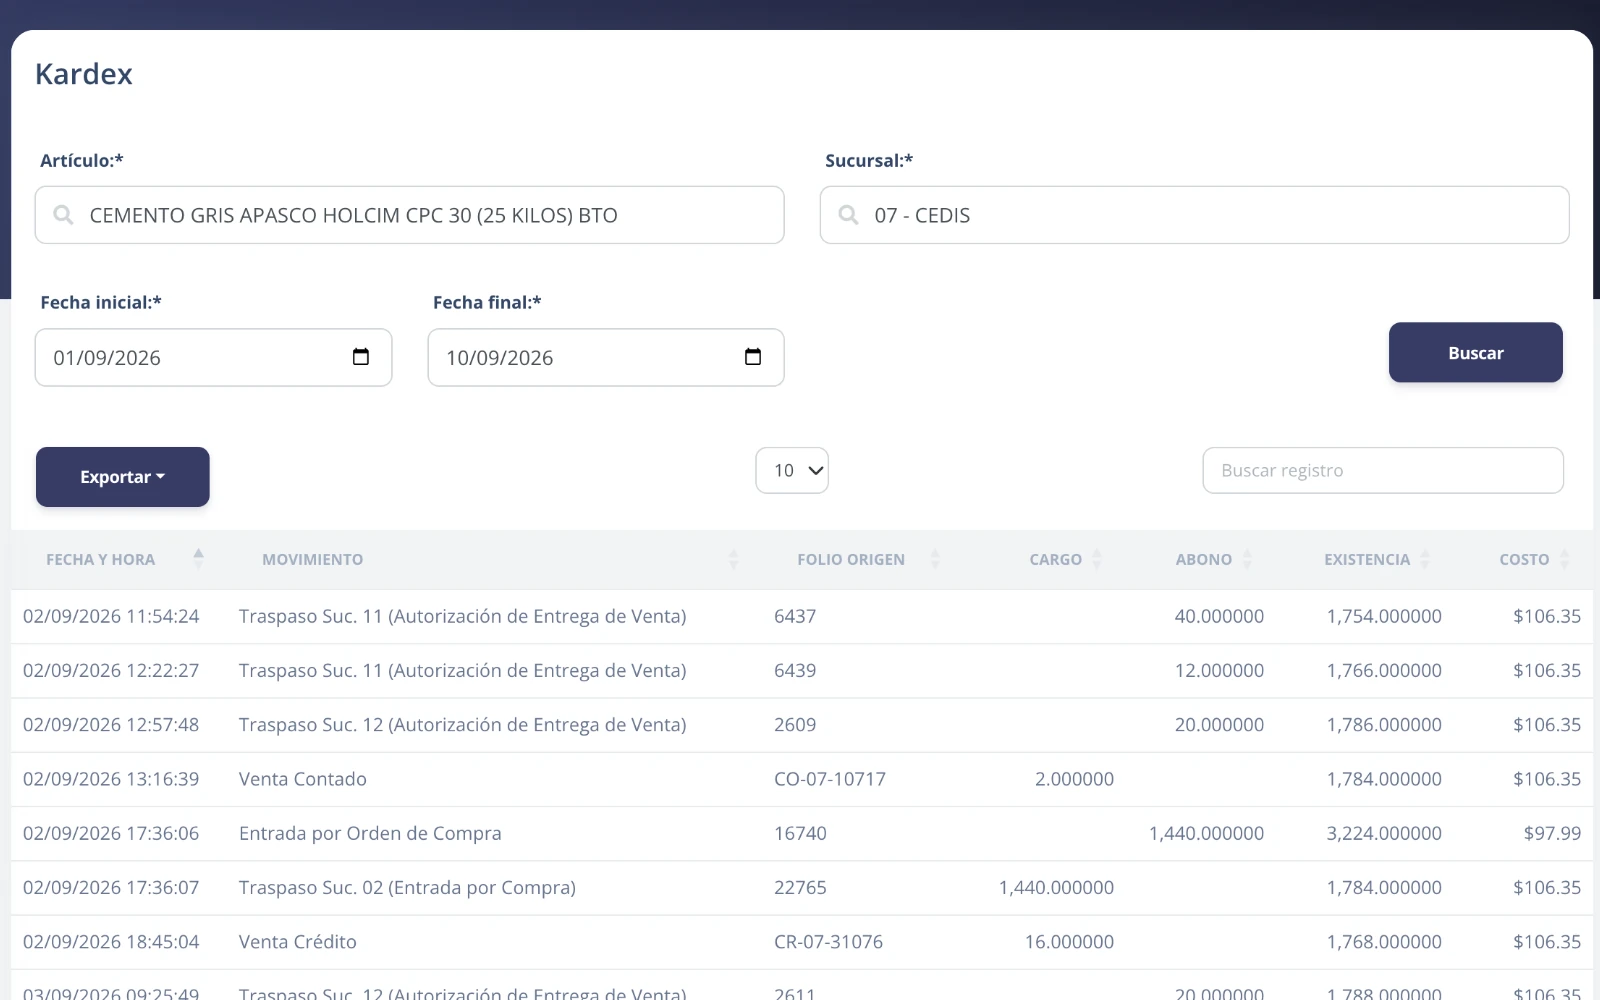Click the Buscar button
Viewport: 1600px width, 1000px height.
[x=1476, y=352]
